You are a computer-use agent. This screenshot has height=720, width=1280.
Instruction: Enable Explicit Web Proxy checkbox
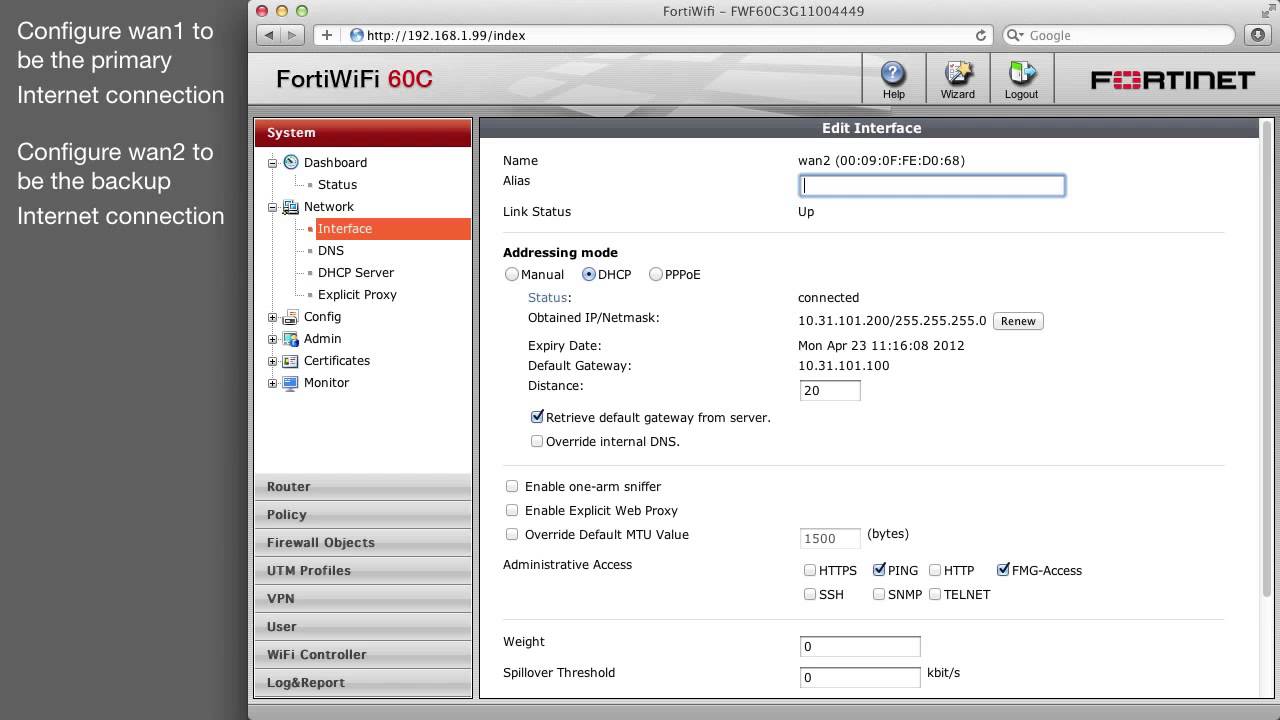tap(512, 510)
